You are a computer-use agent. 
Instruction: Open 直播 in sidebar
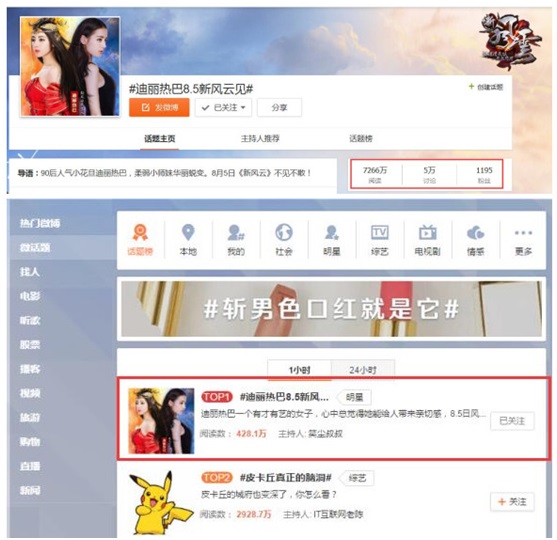click(30, 466)
